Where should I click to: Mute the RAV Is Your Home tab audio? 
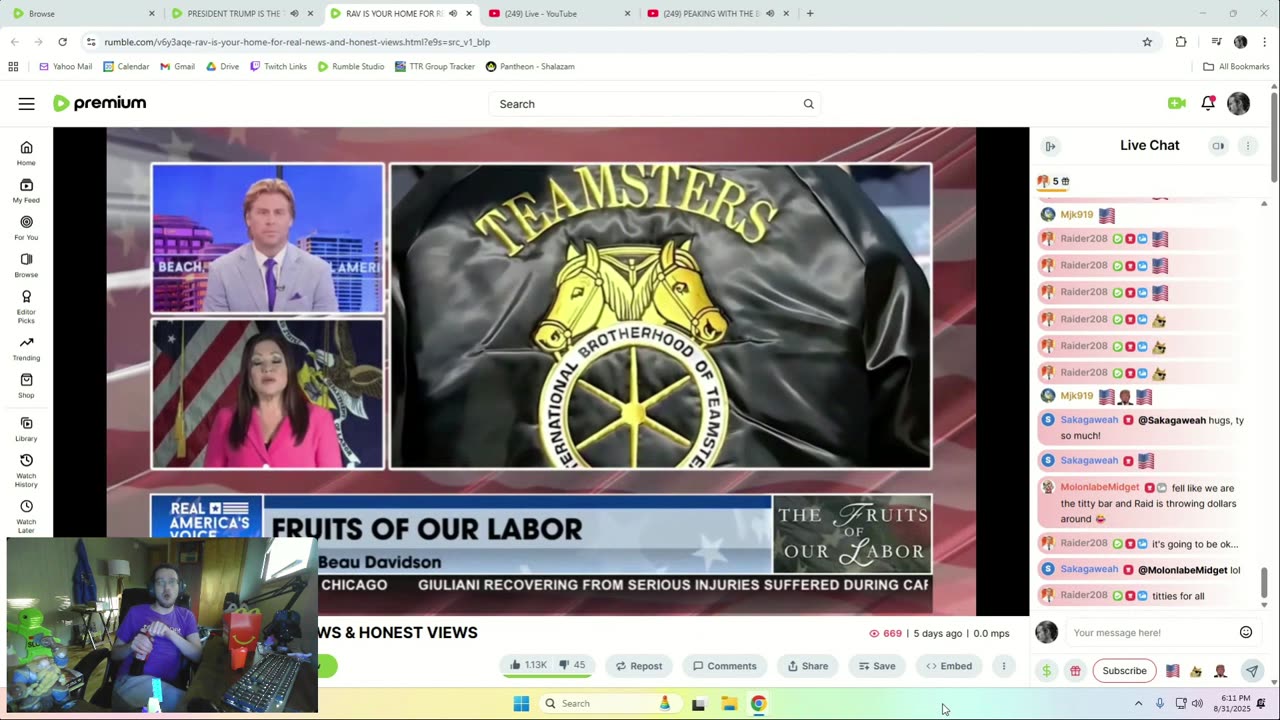pyautogui.click(x=453, y=14)
